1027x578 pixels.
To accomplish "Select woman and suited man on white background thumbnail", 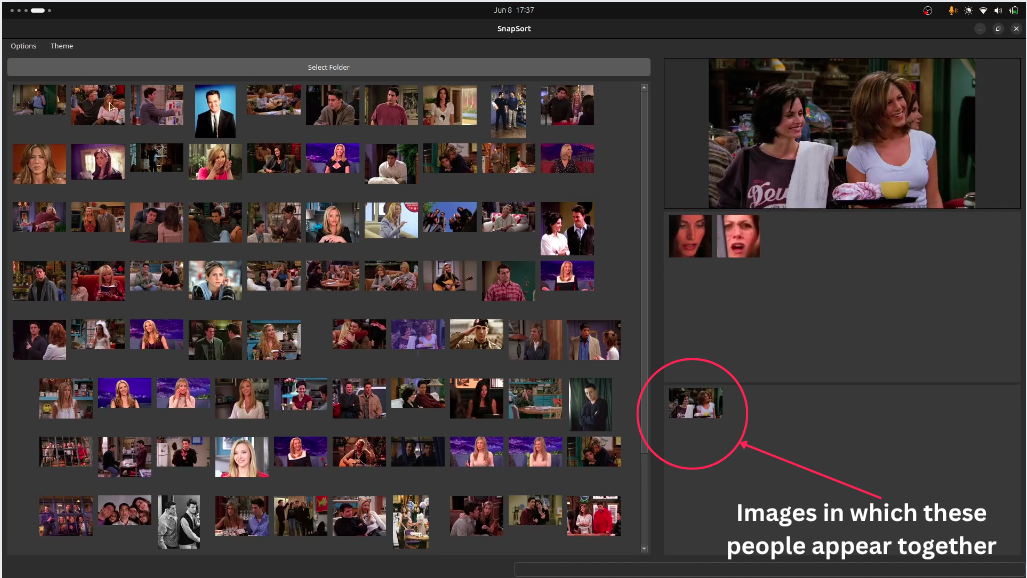I will click(567, 229).
